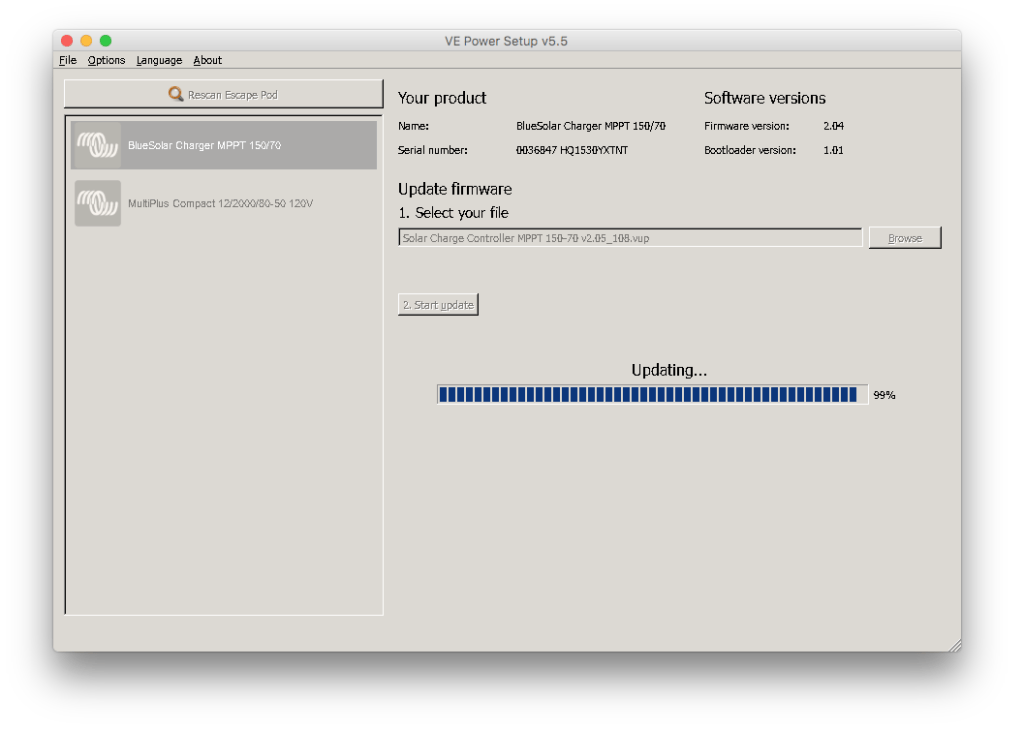Viewport: 1024px width, 729px height.
Task: Click the yellow minimize window button
Action: [x=86, y=40]
